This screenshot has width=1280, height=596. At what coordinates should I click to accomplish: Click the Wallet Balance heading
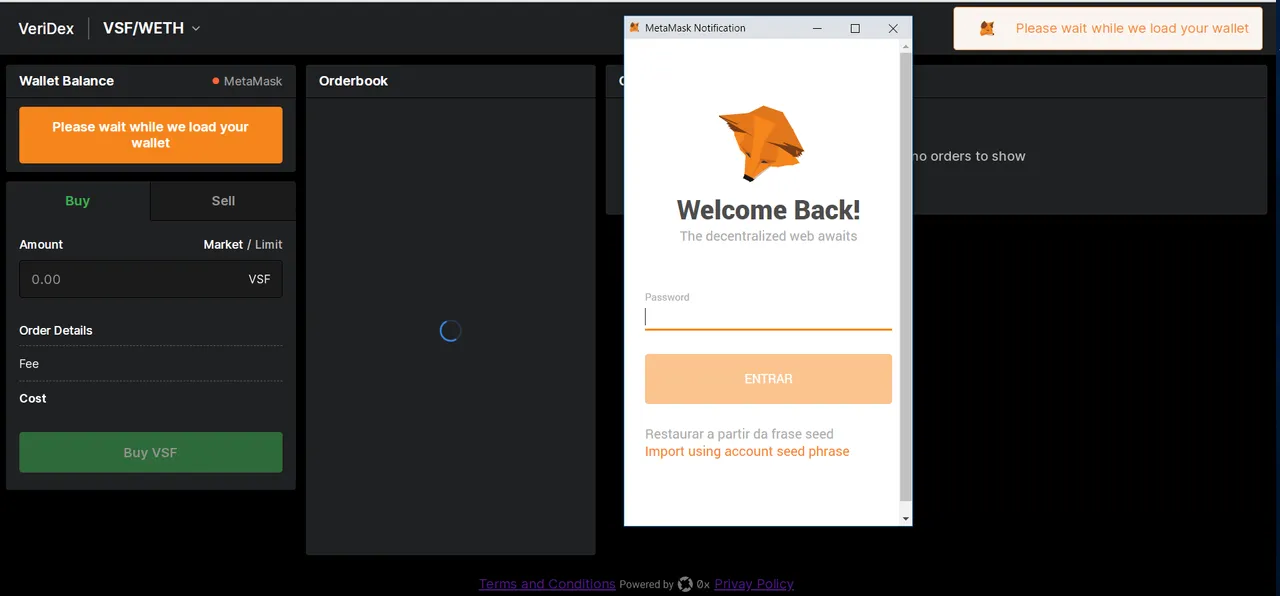pyautogui.click(x=66, y=81)
